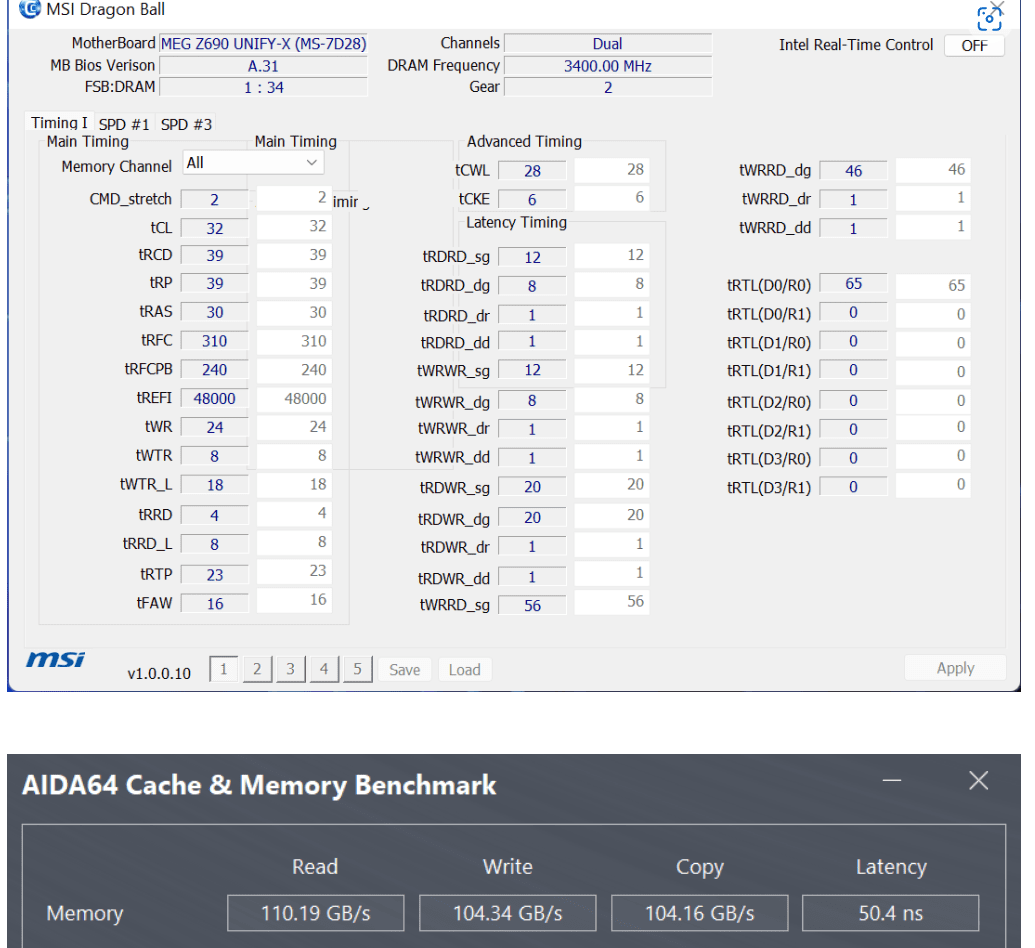Click the Apply button

click(x=955, y=668)
